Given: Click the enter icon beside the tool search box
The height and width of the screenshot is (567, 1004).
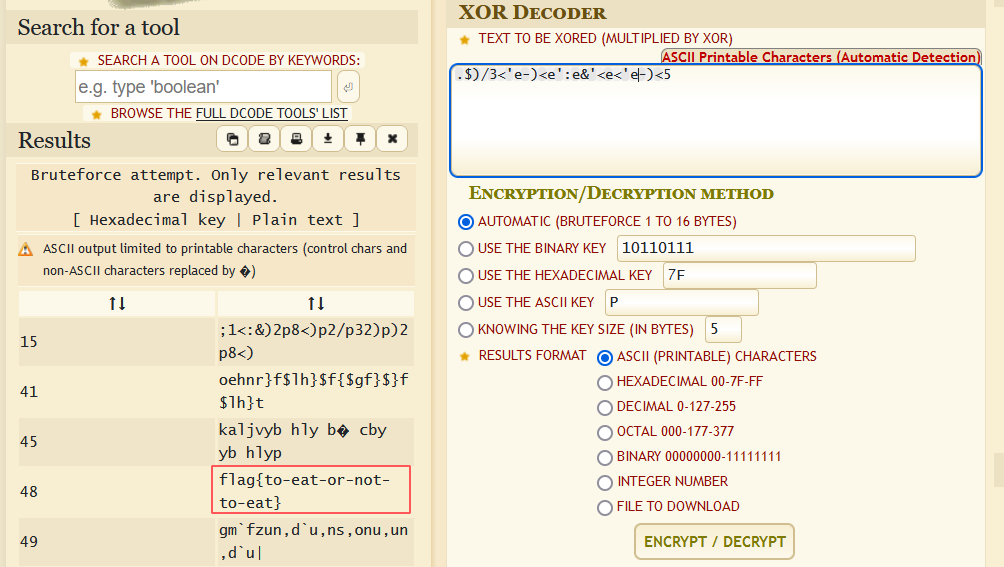Looking at the screenshot, I should click(348, 87).
